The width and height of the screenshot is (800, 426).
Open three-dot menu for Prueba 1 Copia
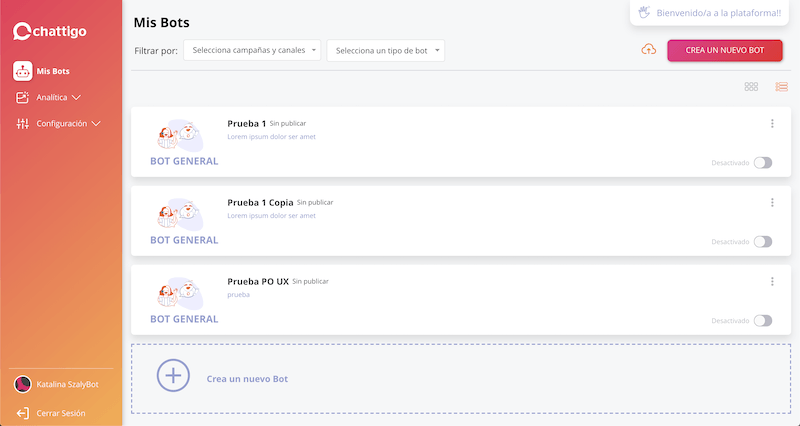pos(772,203)
